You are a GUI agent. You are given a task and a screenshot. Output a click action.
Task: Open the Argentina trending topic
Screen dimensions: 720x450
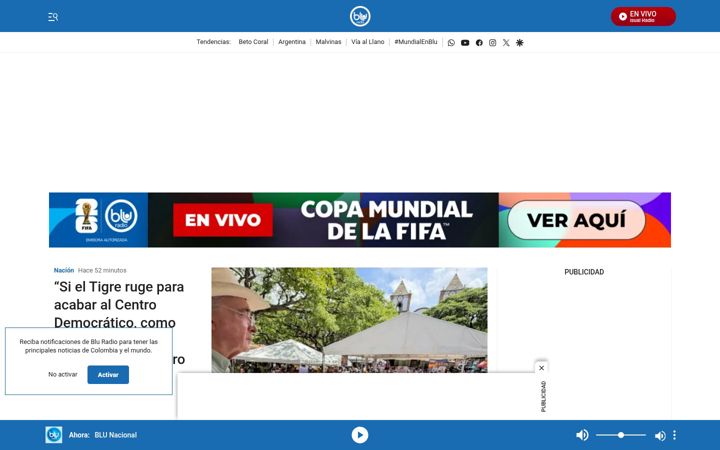[x=292, y=42]
